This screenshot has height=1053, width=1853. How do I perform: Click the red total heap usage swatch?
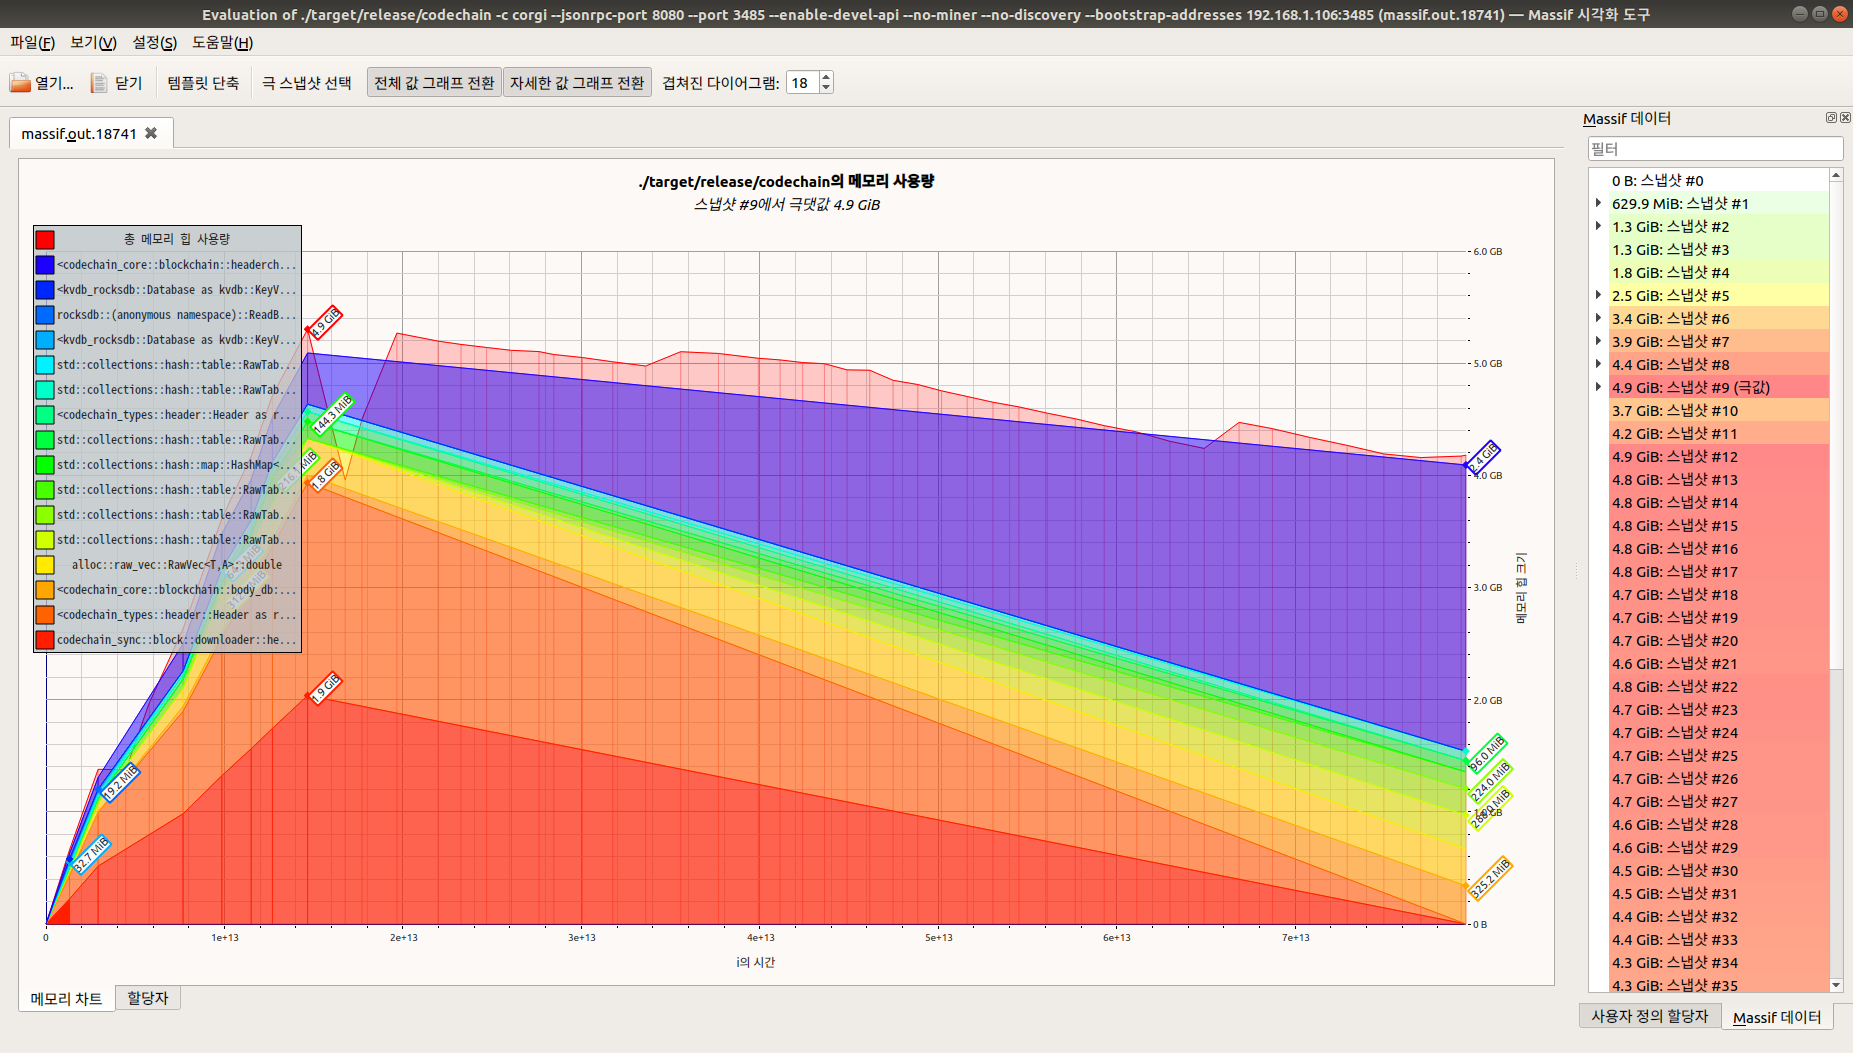tap(45, 240)
